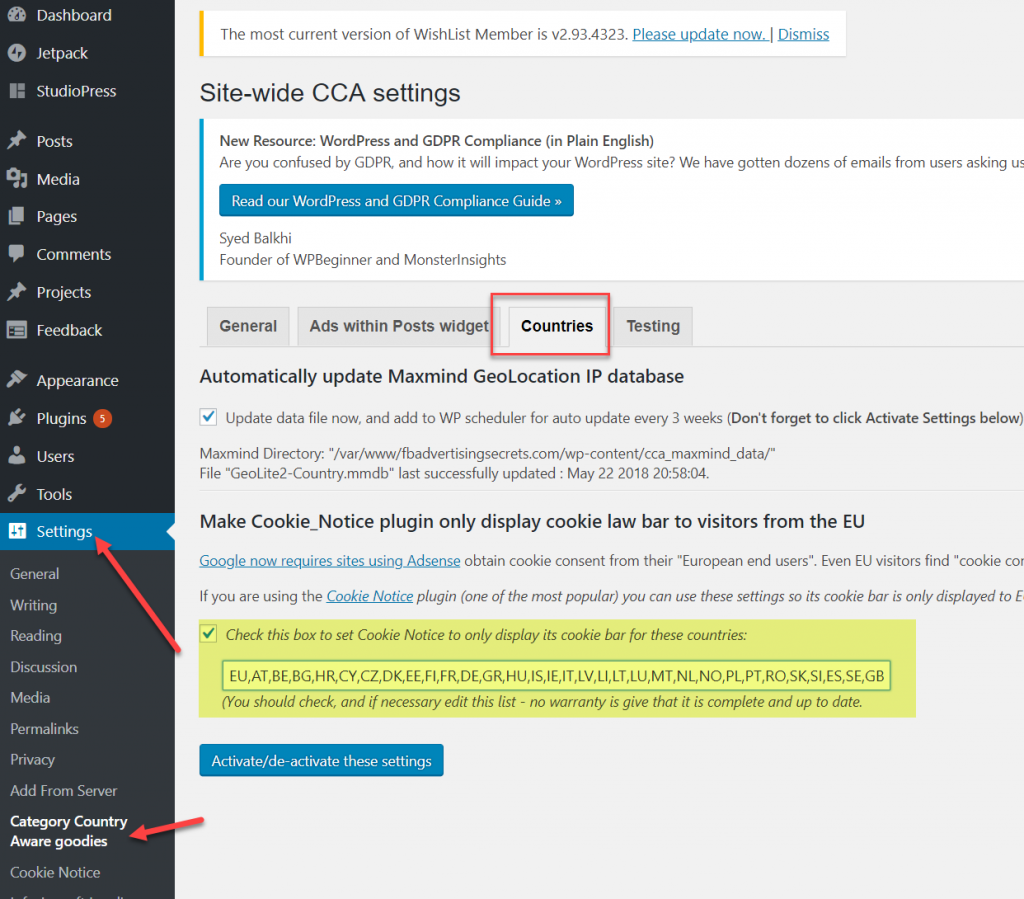Viewport: 1024px width, 899px height.
Task: Click the Dashboard gauge icon
Action: click(17, 14)
